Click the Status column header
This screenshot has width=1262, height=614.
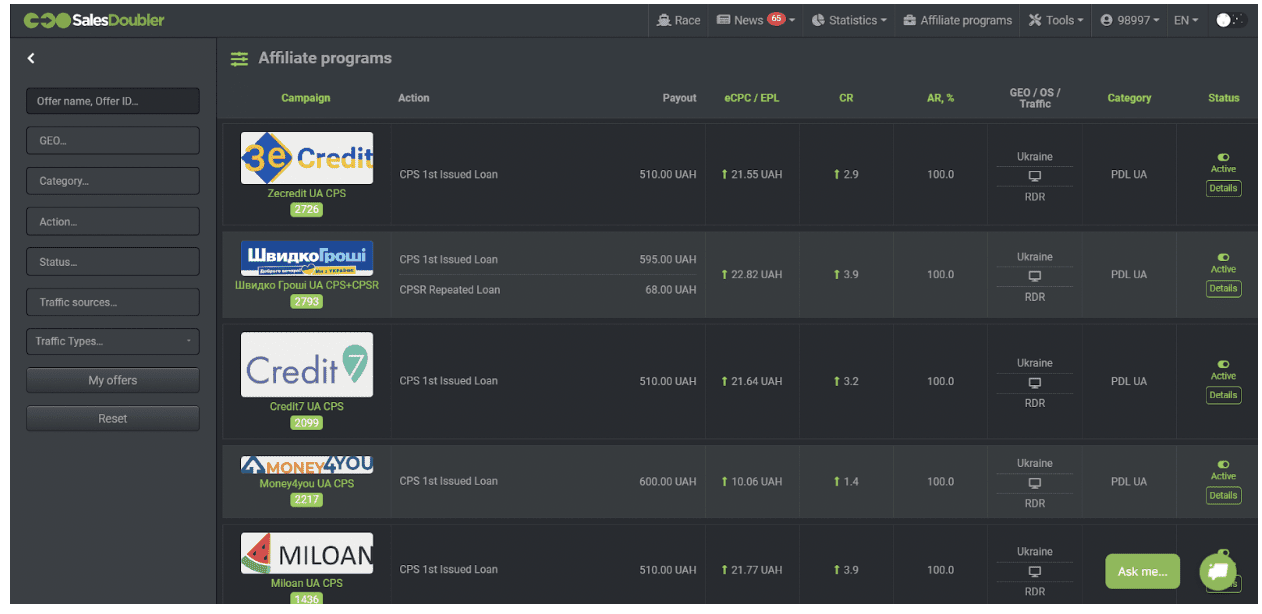1223,98
